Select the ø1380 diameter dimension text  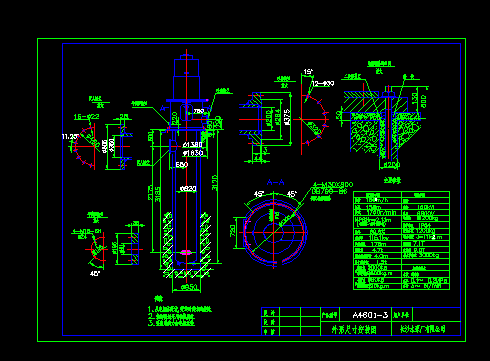click(x=193, y=145)
